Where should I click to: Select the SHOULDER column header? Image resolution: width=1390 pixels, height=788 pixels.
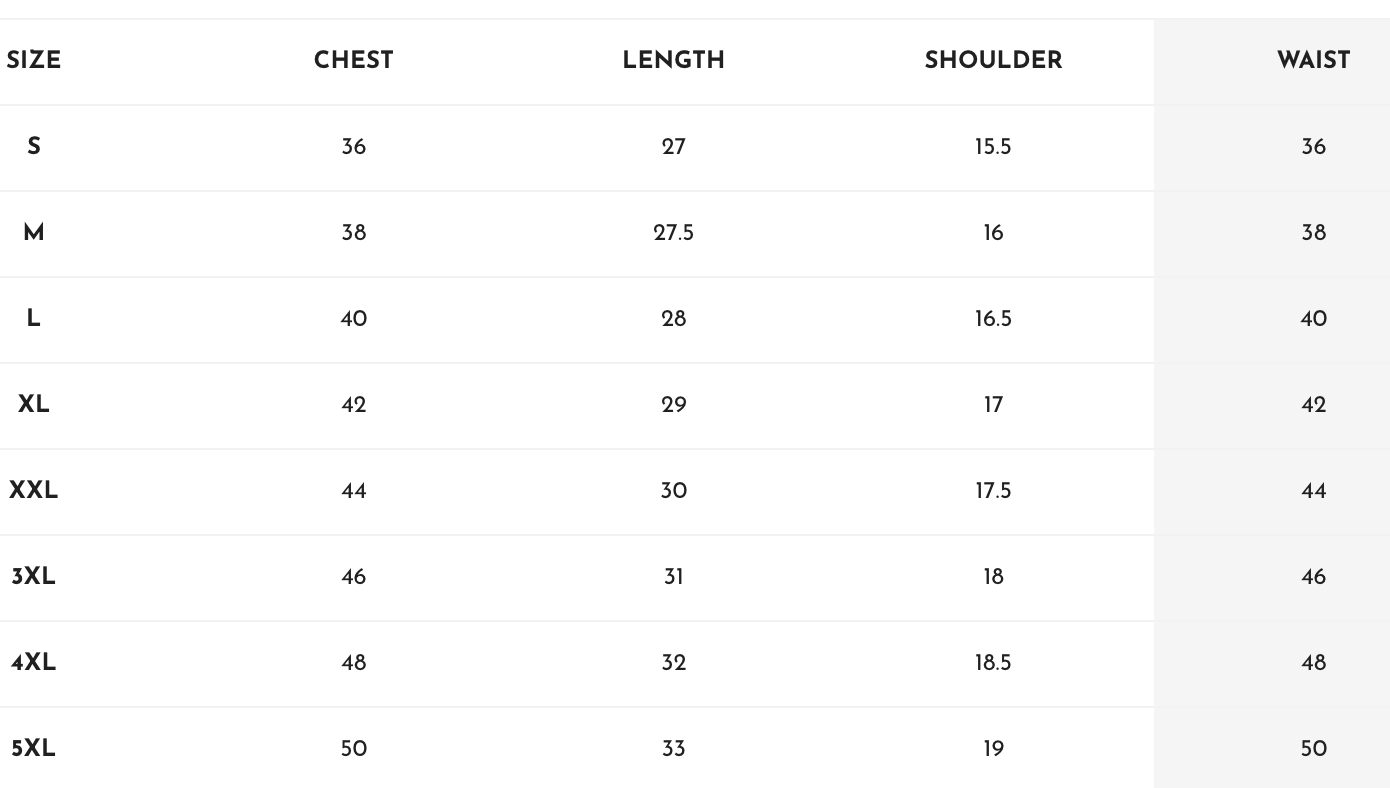click(993, 60)
